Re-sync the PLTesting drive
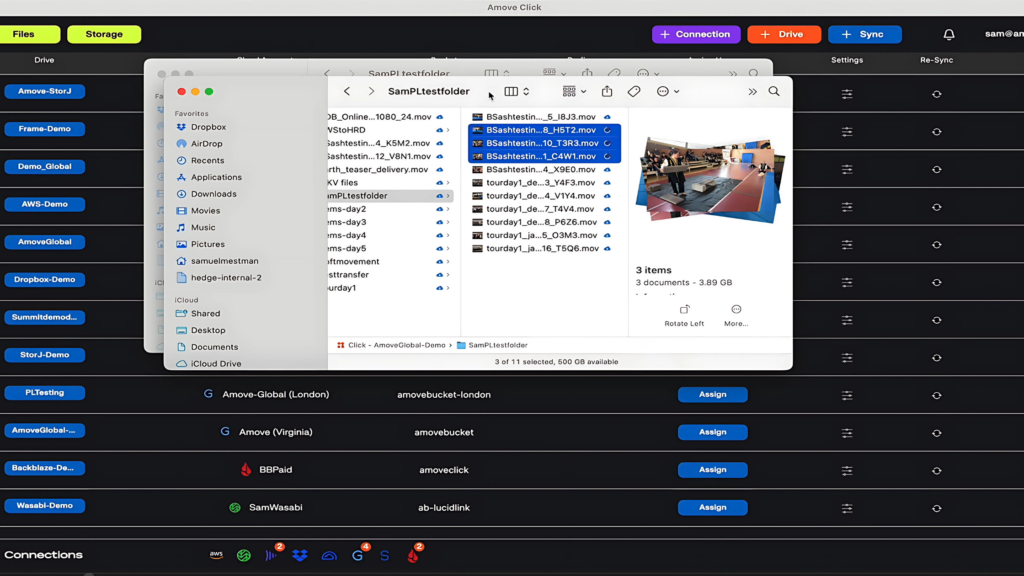Screen dimensions: 1024x576 click(936, 395)
